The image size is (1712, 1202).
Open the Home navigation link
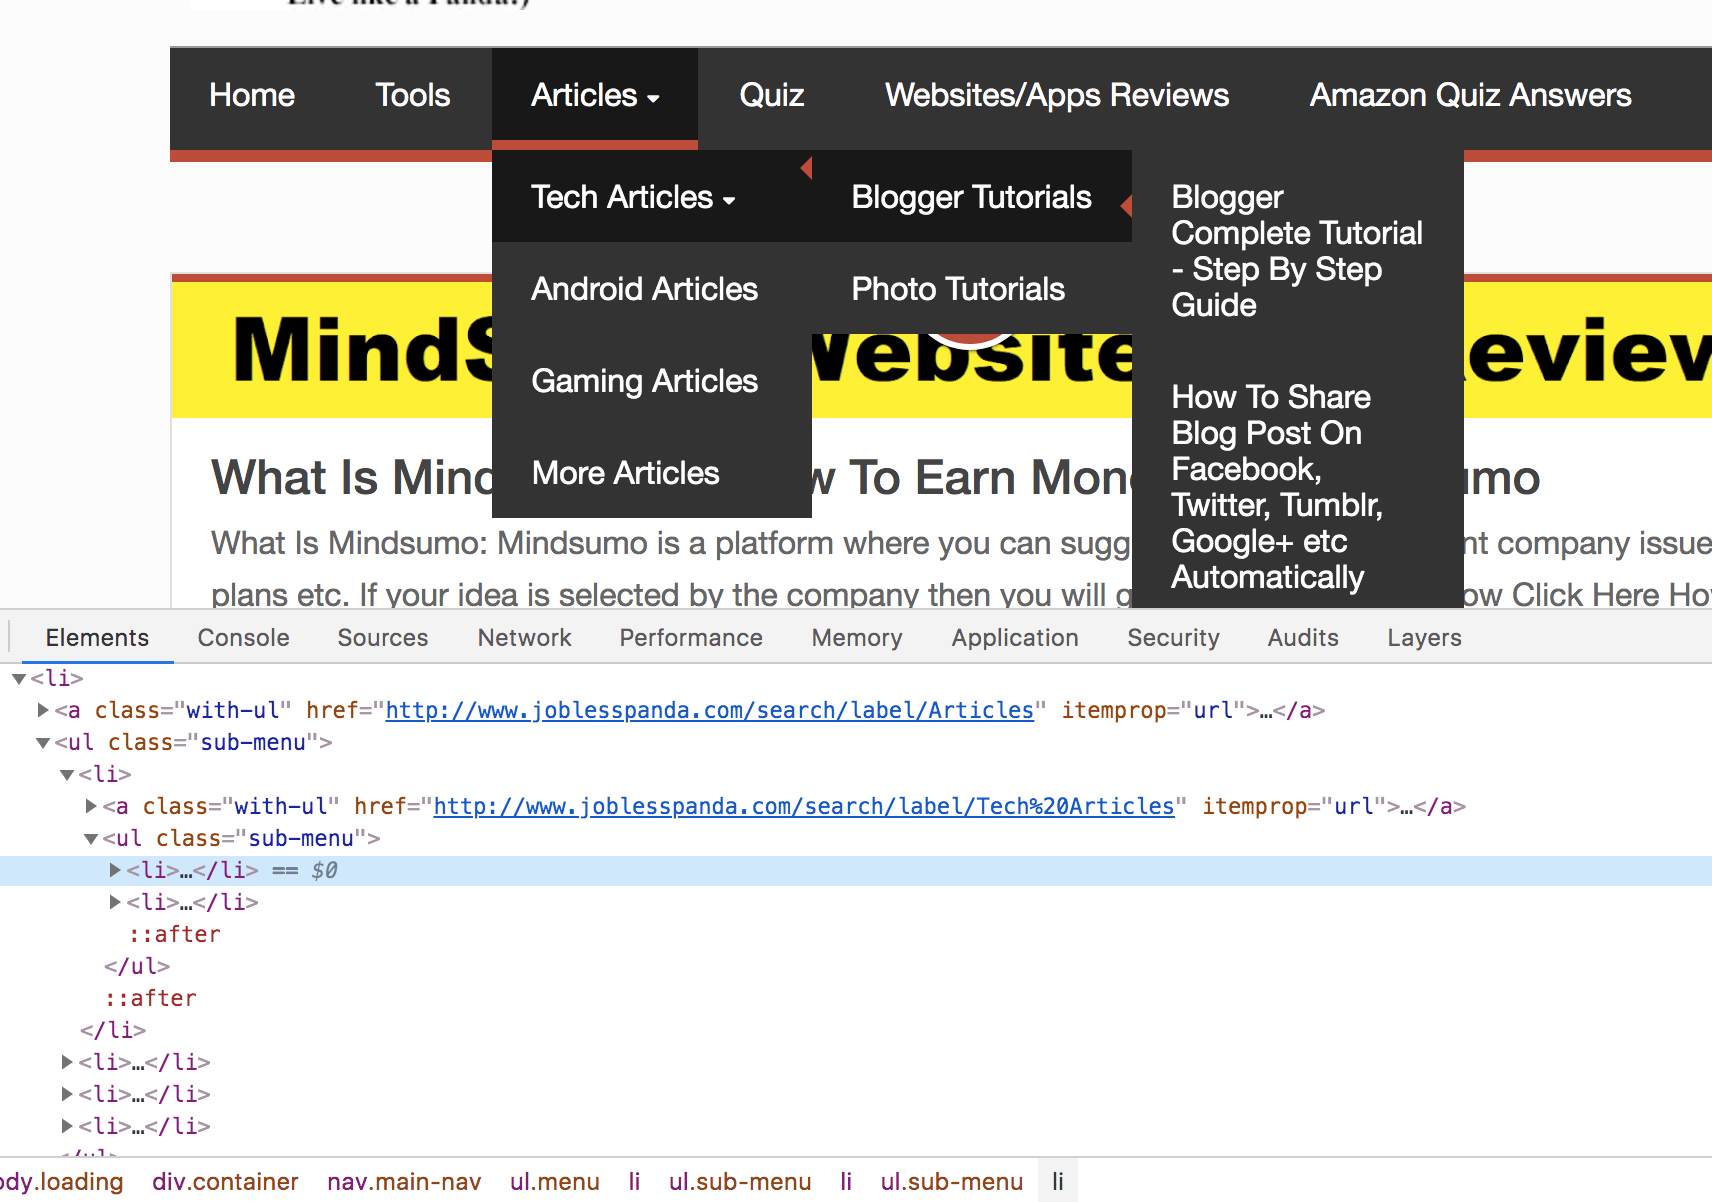coord(252,96)
